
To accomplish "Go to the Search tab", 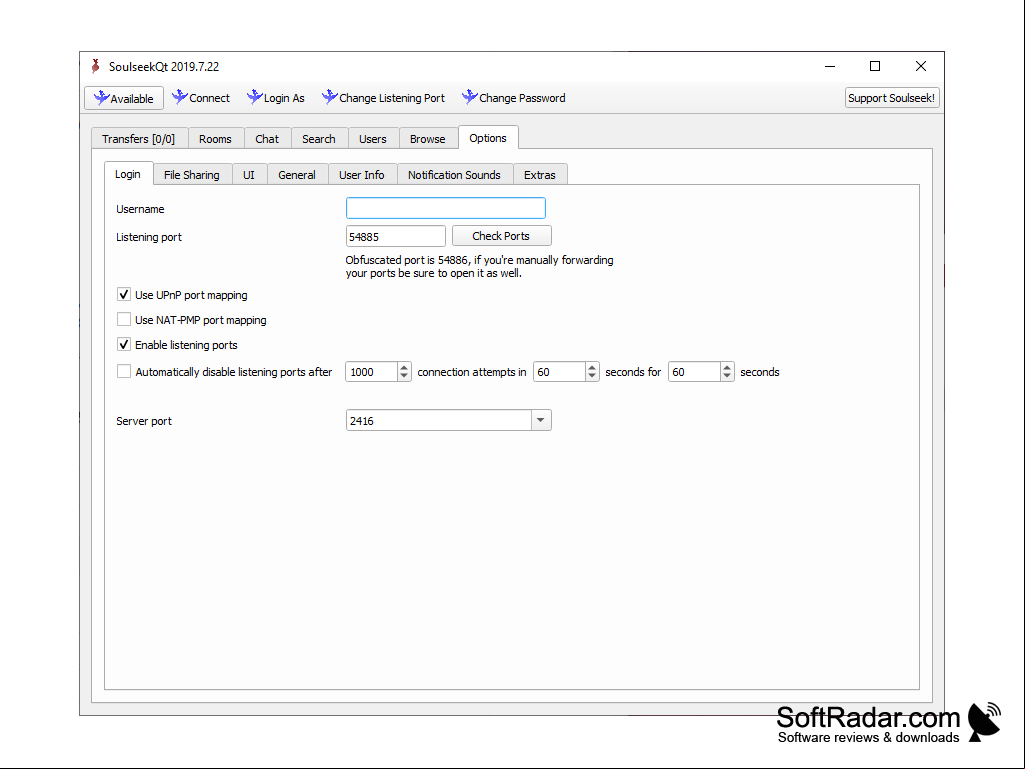I will [319, 139].
